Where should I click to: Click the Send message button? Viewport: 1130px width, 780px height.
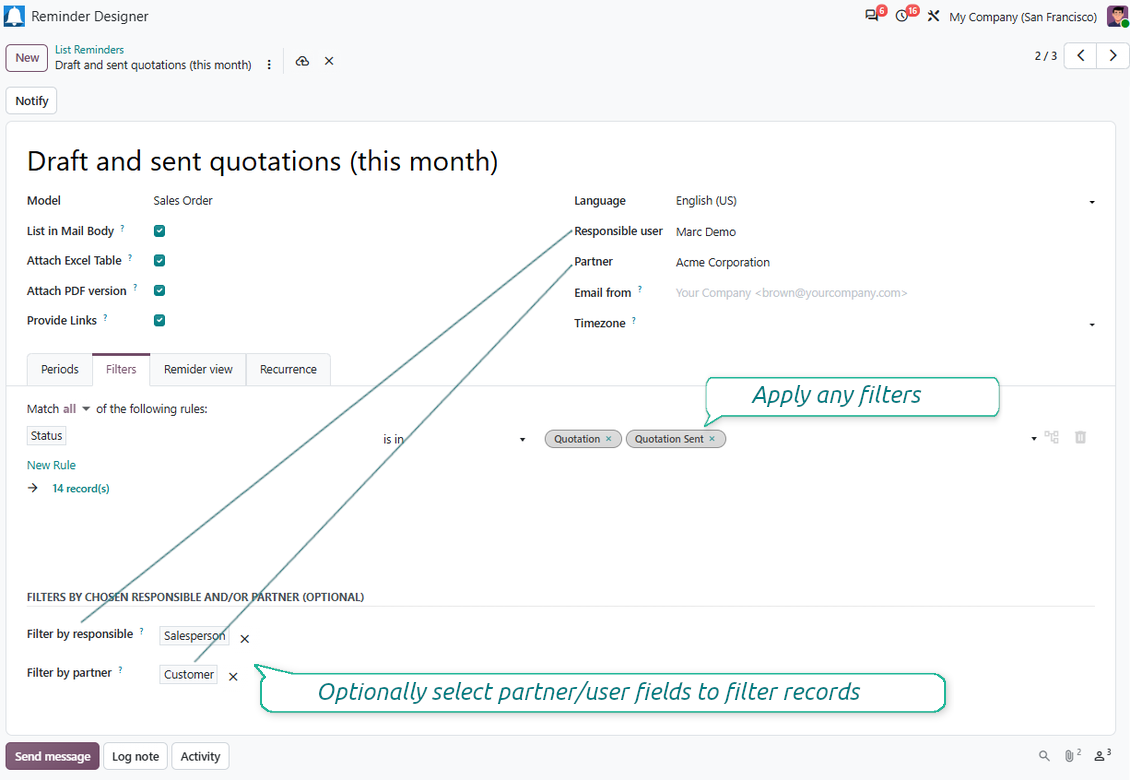(53, 756)
